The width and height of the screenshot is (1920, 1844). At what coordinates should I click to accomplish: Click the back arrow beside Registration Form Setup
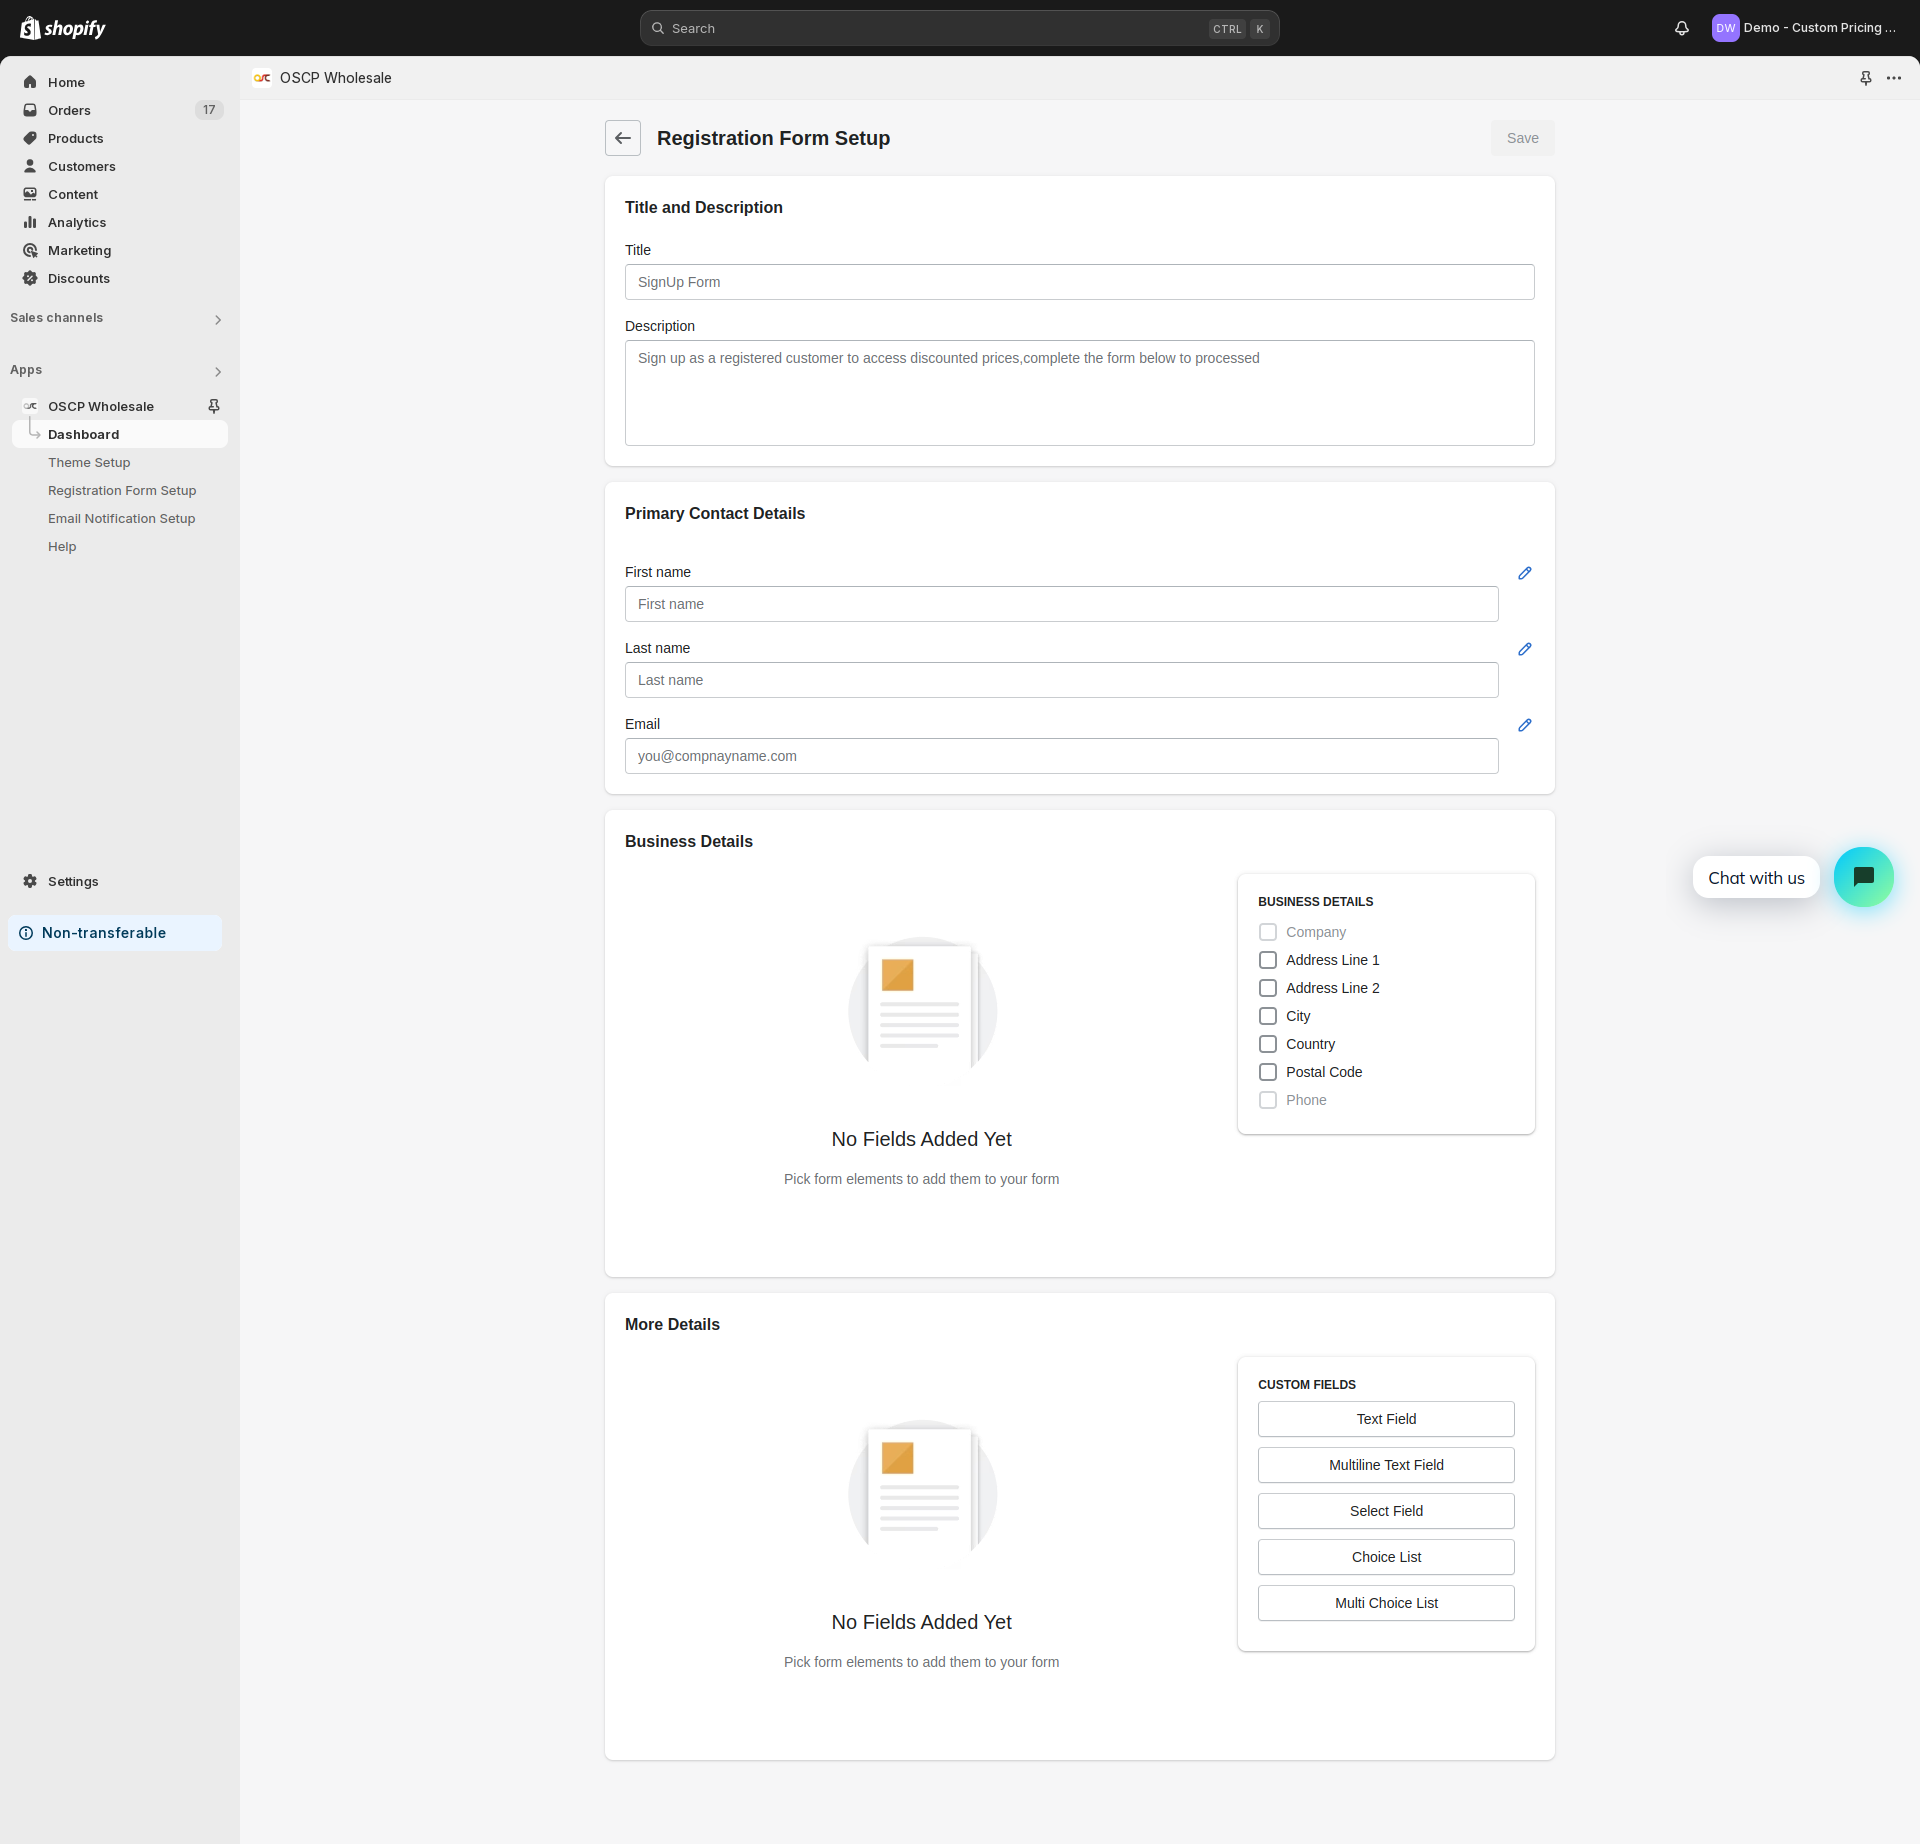[622, 138]
